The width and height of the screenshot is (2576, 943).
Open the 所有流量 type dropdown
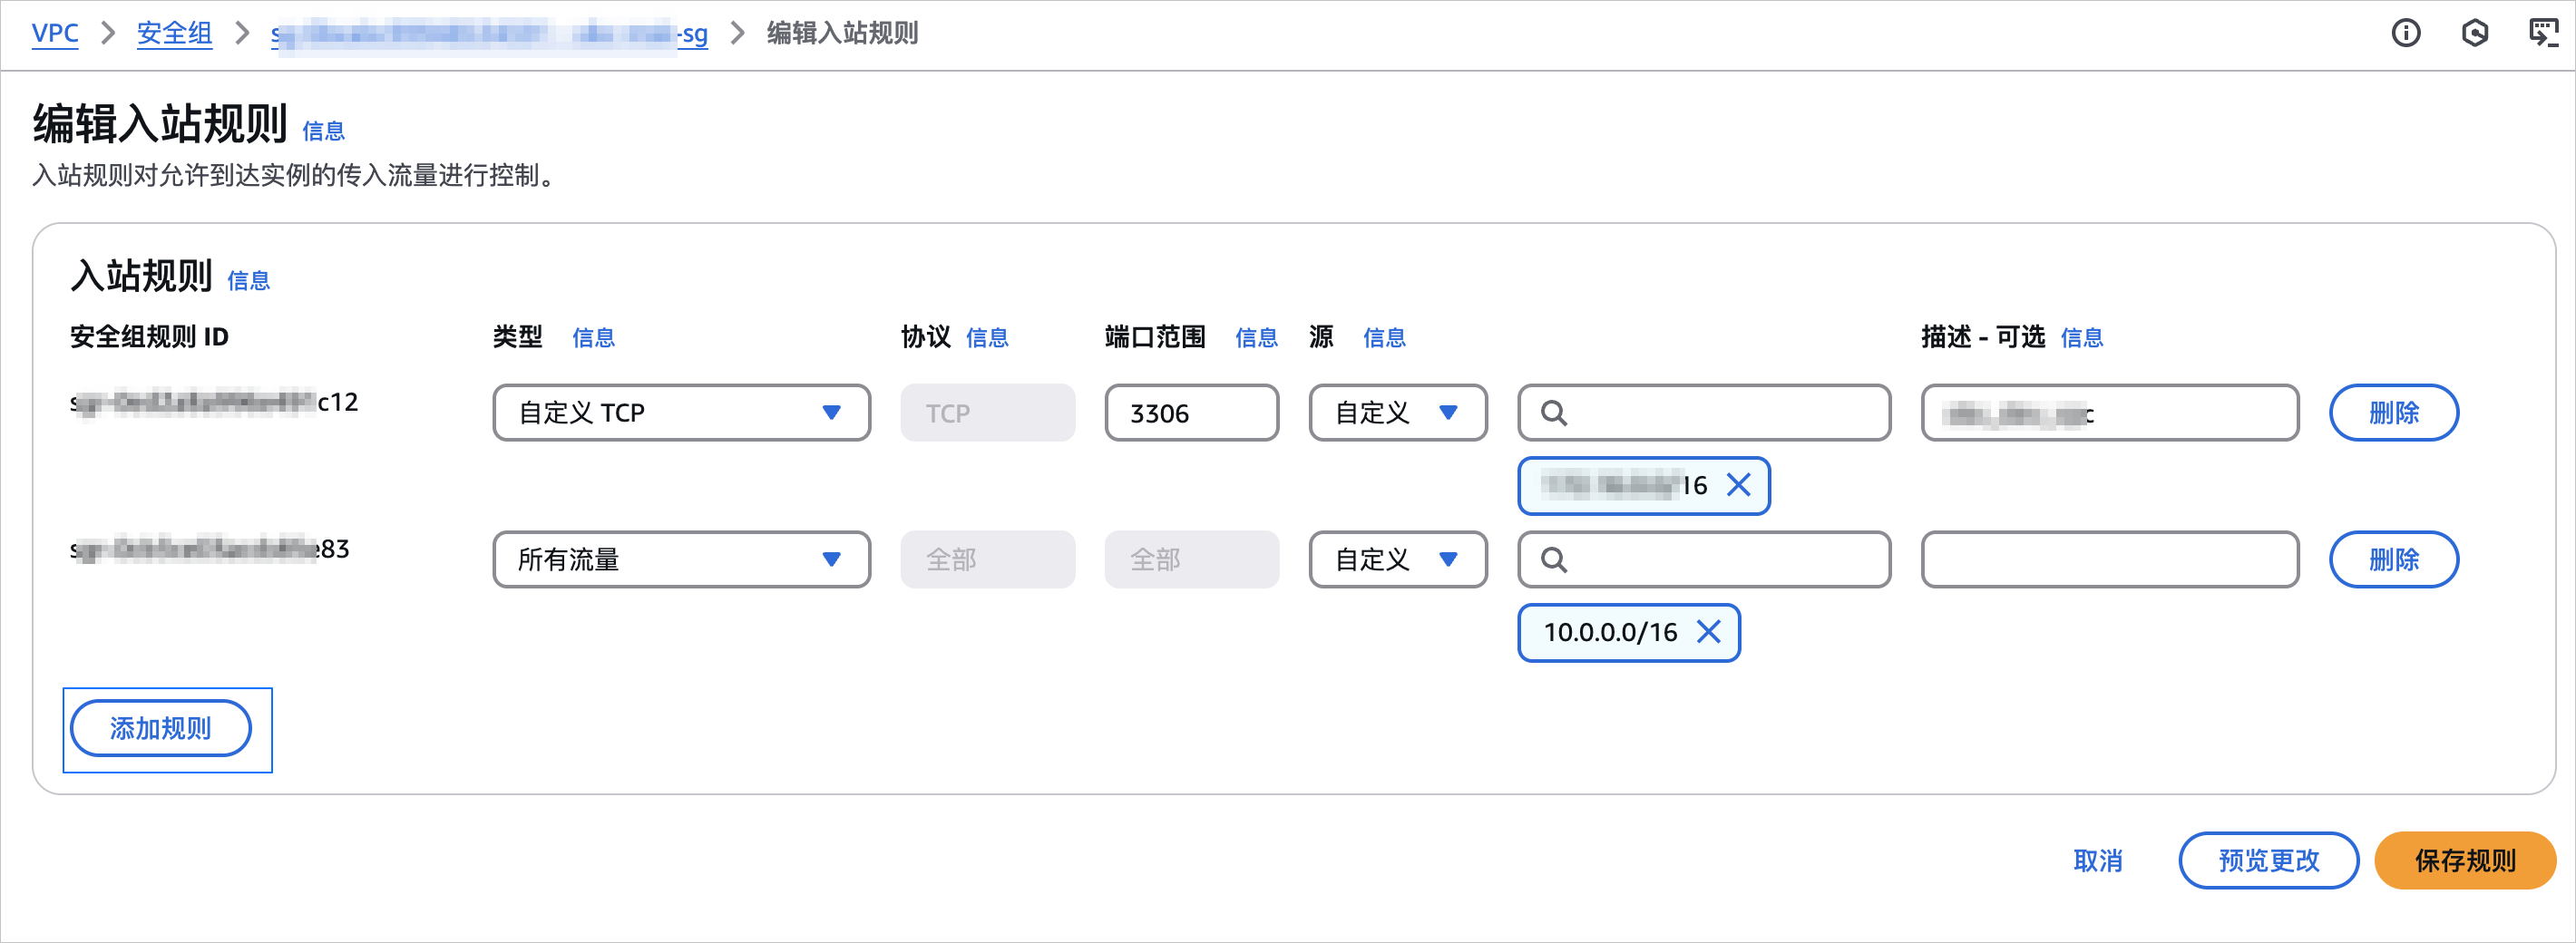pos(681,560)
